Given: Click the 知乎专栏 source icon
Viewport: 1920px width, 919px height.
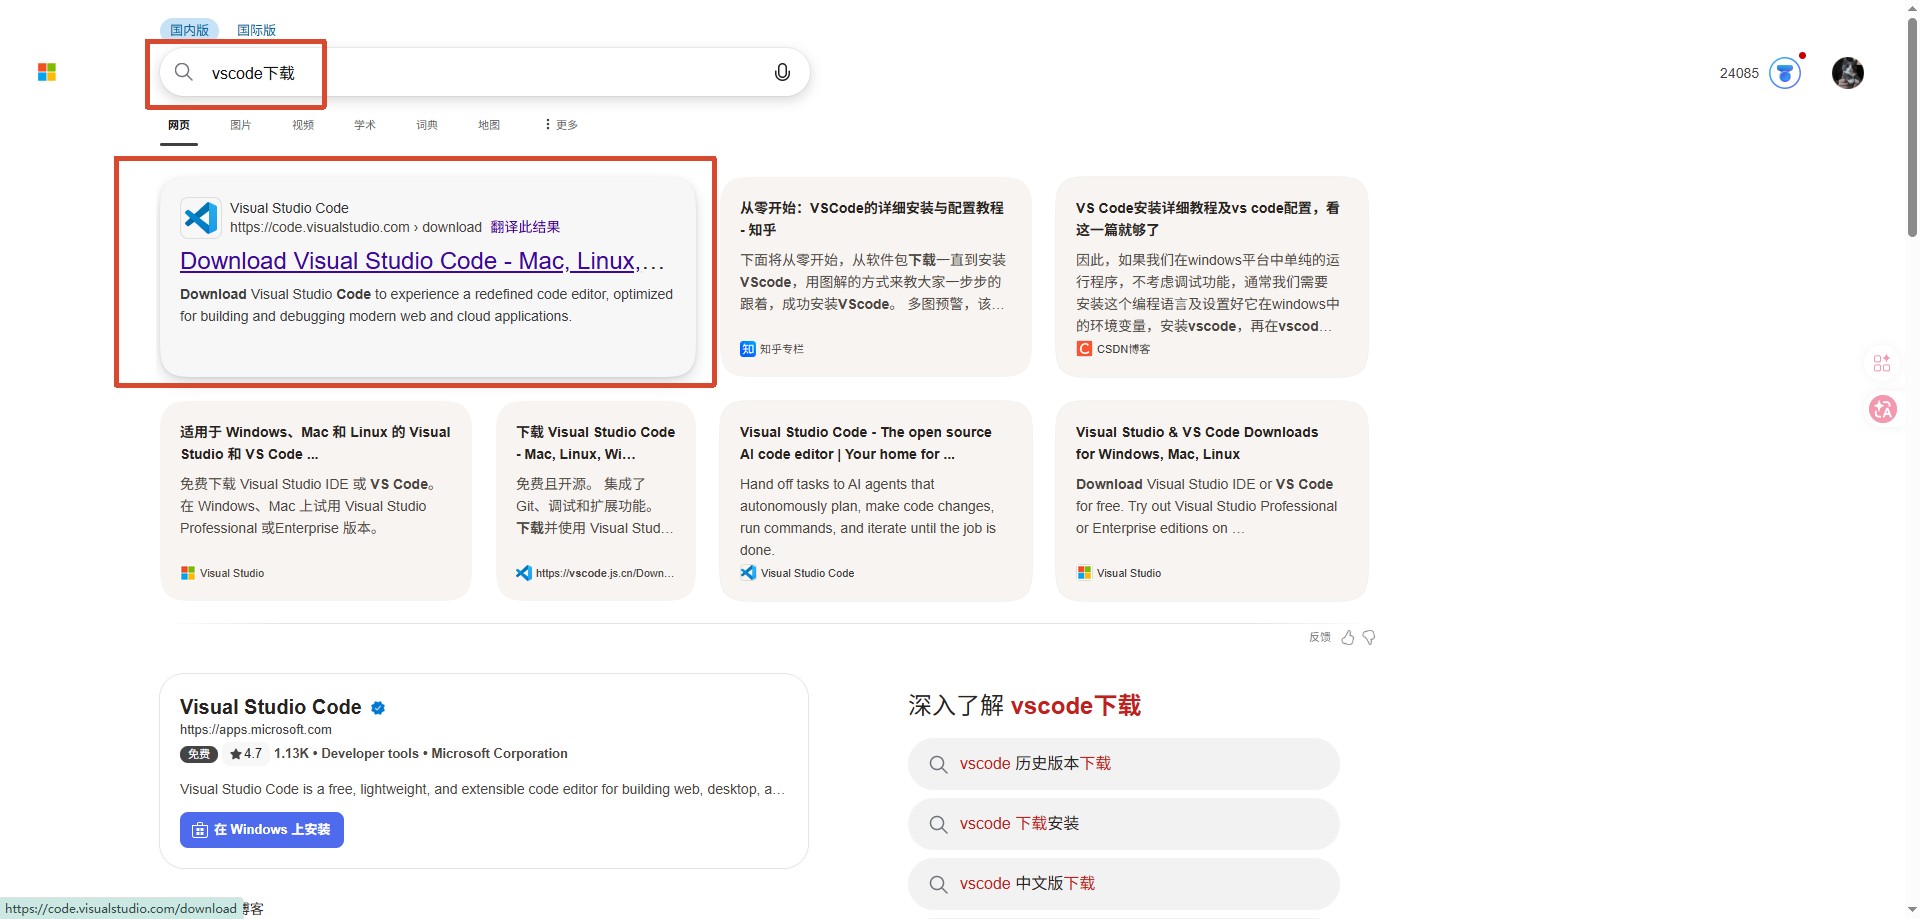Looking at the screenshot, I should (x=748, y=349).
